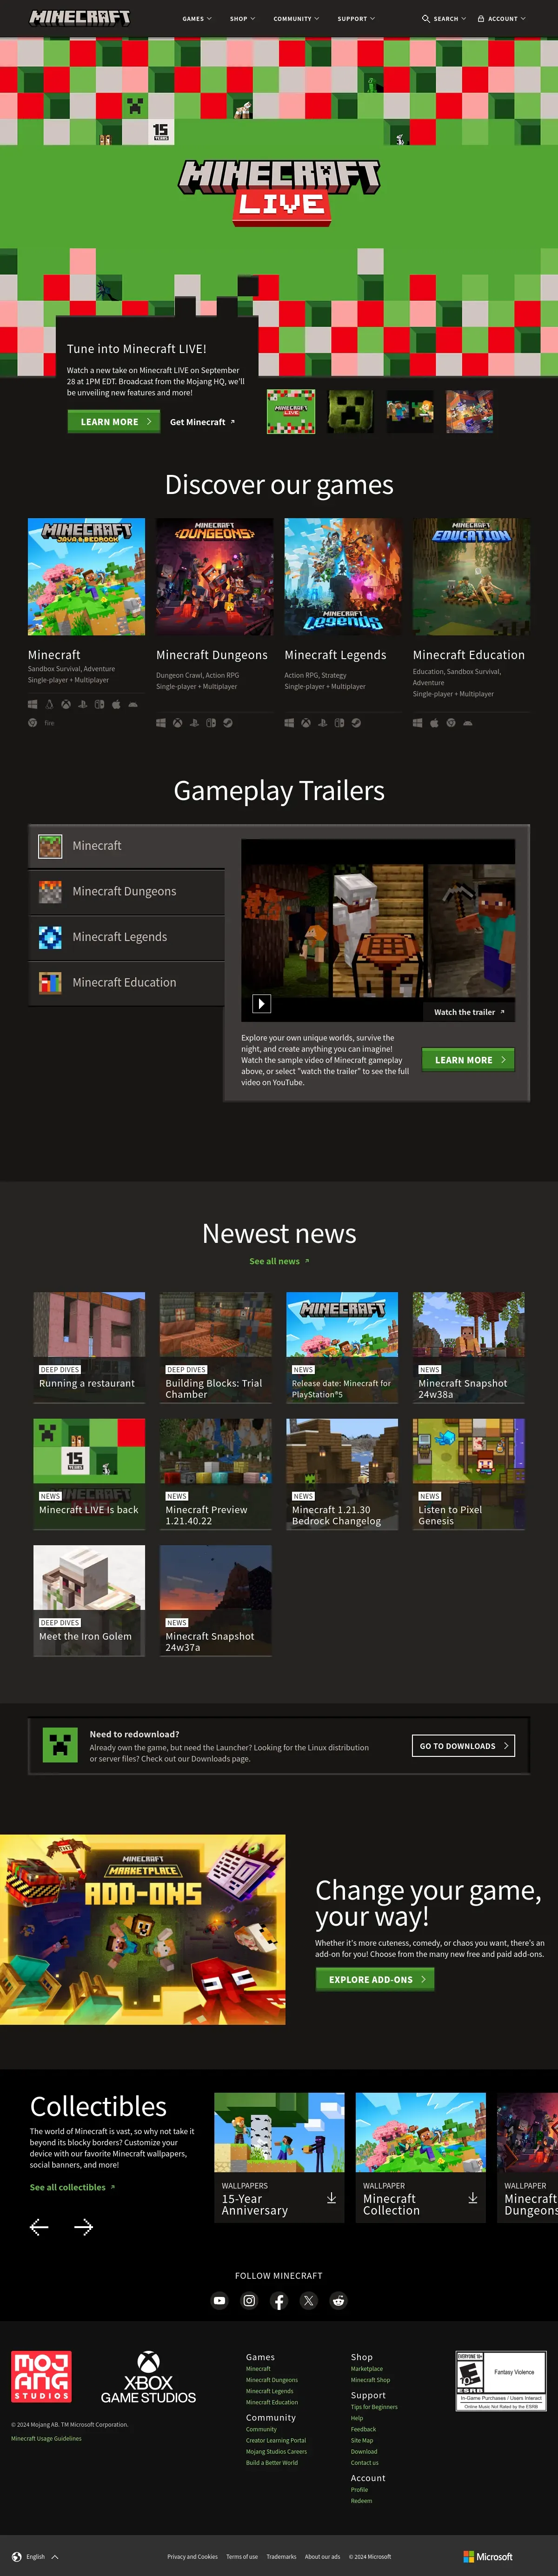Viewport: 558px width, 2576px height.
Task: Select the Minecraft Education trailer tab
Action: (126, 983)
